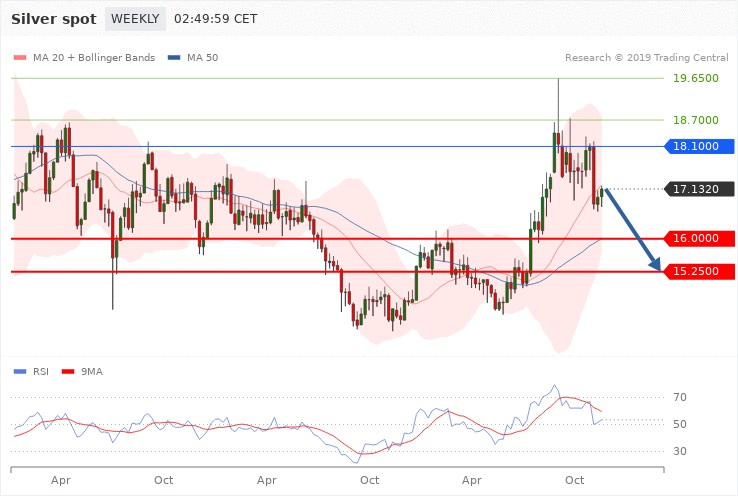The width and height of the screenshot is (738, 500).
Task: Click the 18.7000 resistance level label
Action: (x=696, y=120)
